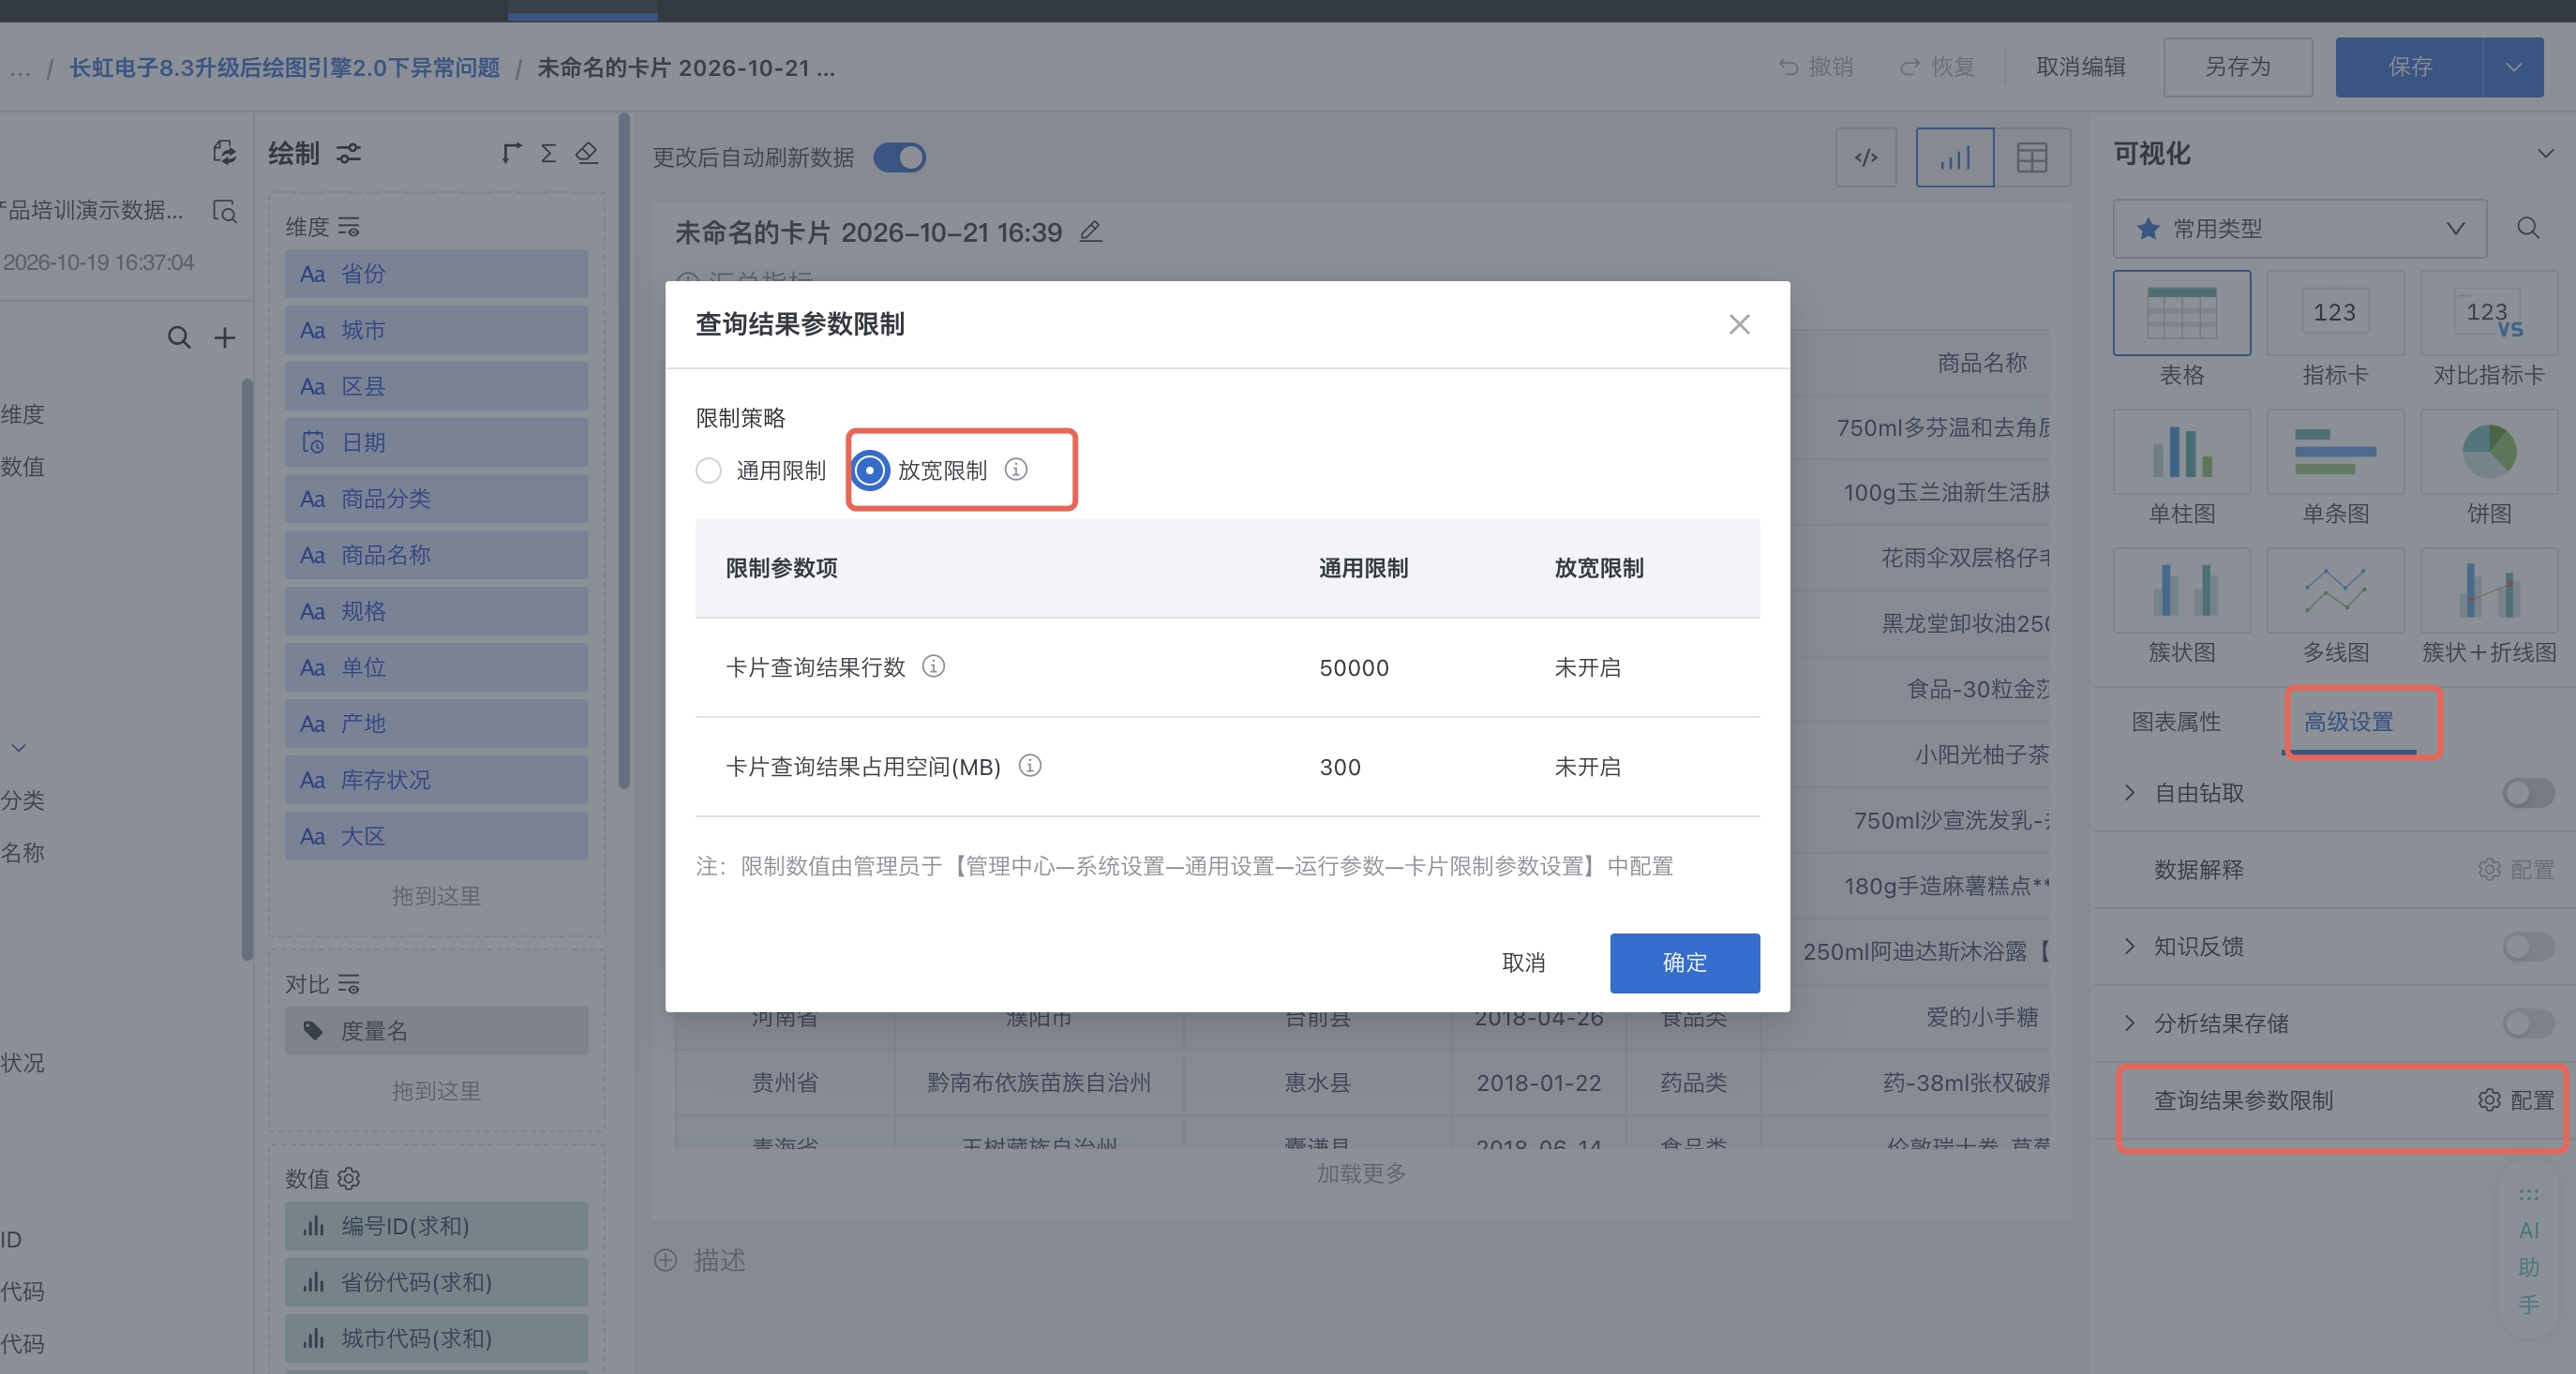2576x1374 pixels.
Task: Select the 放宽限制 radio option
Action: (870, 470)
